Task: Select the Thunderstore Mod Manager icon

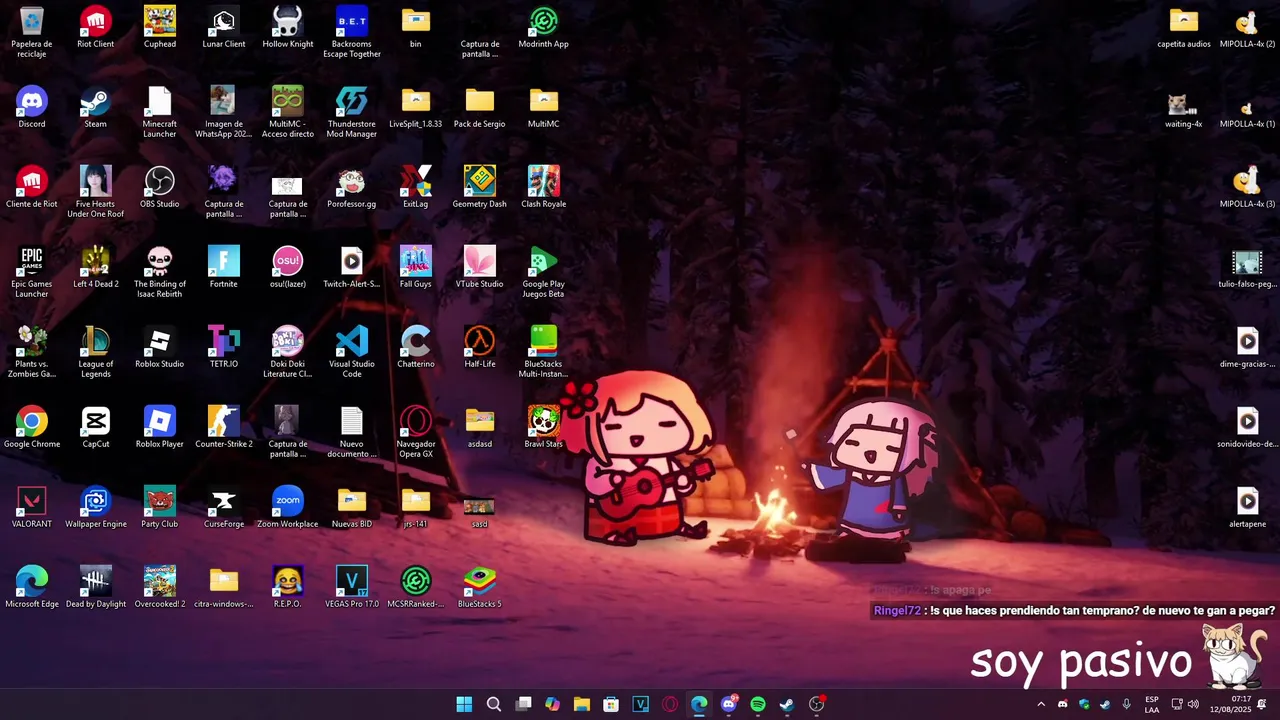Action: pyautogui.click(x=352, y=112)
